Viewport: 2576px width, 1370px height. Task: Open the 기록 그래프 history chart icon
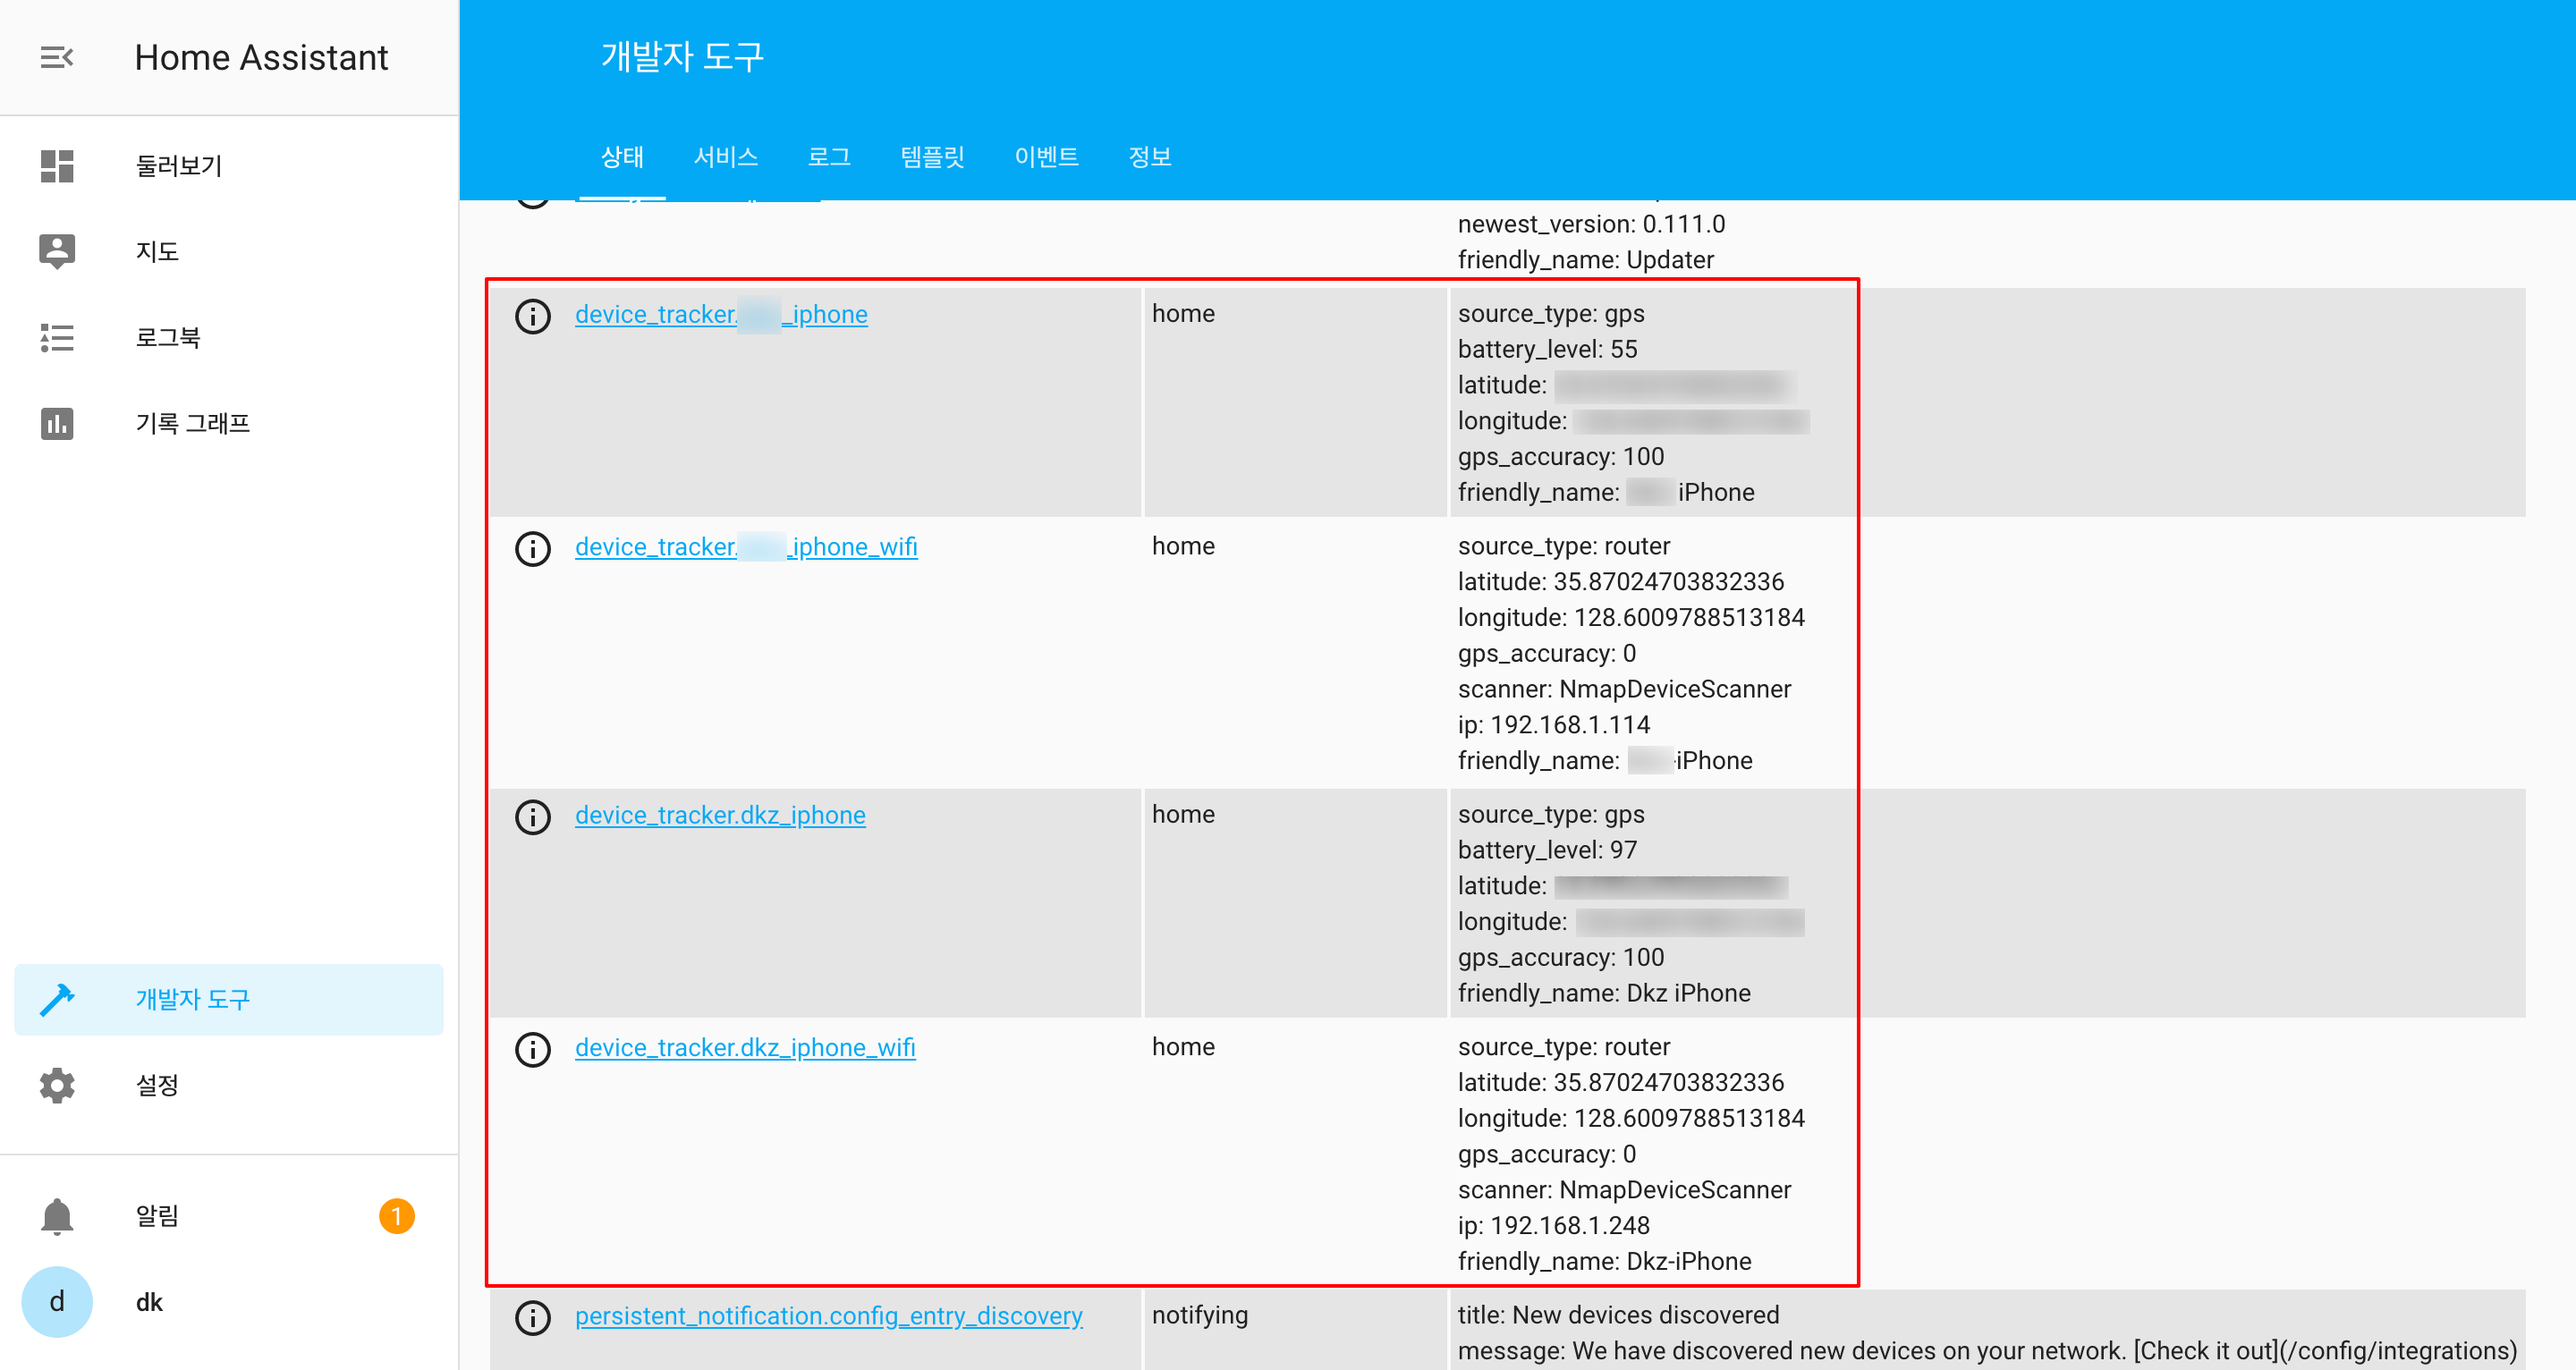(57, 423)
